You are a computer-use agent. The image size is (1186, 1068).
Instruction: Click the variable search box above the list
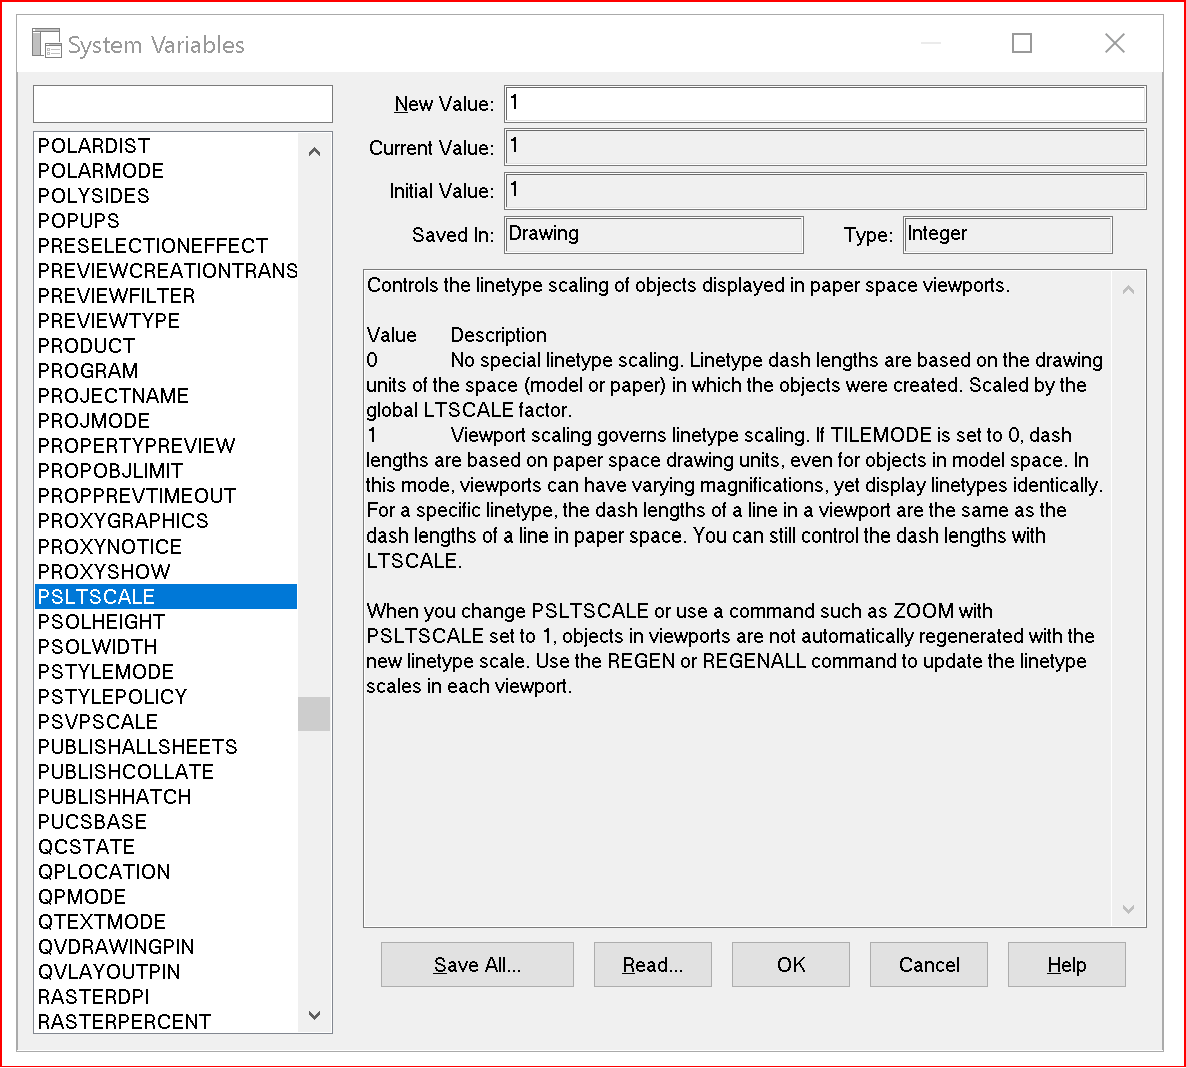pyautogui.click(x=183, y=104)
